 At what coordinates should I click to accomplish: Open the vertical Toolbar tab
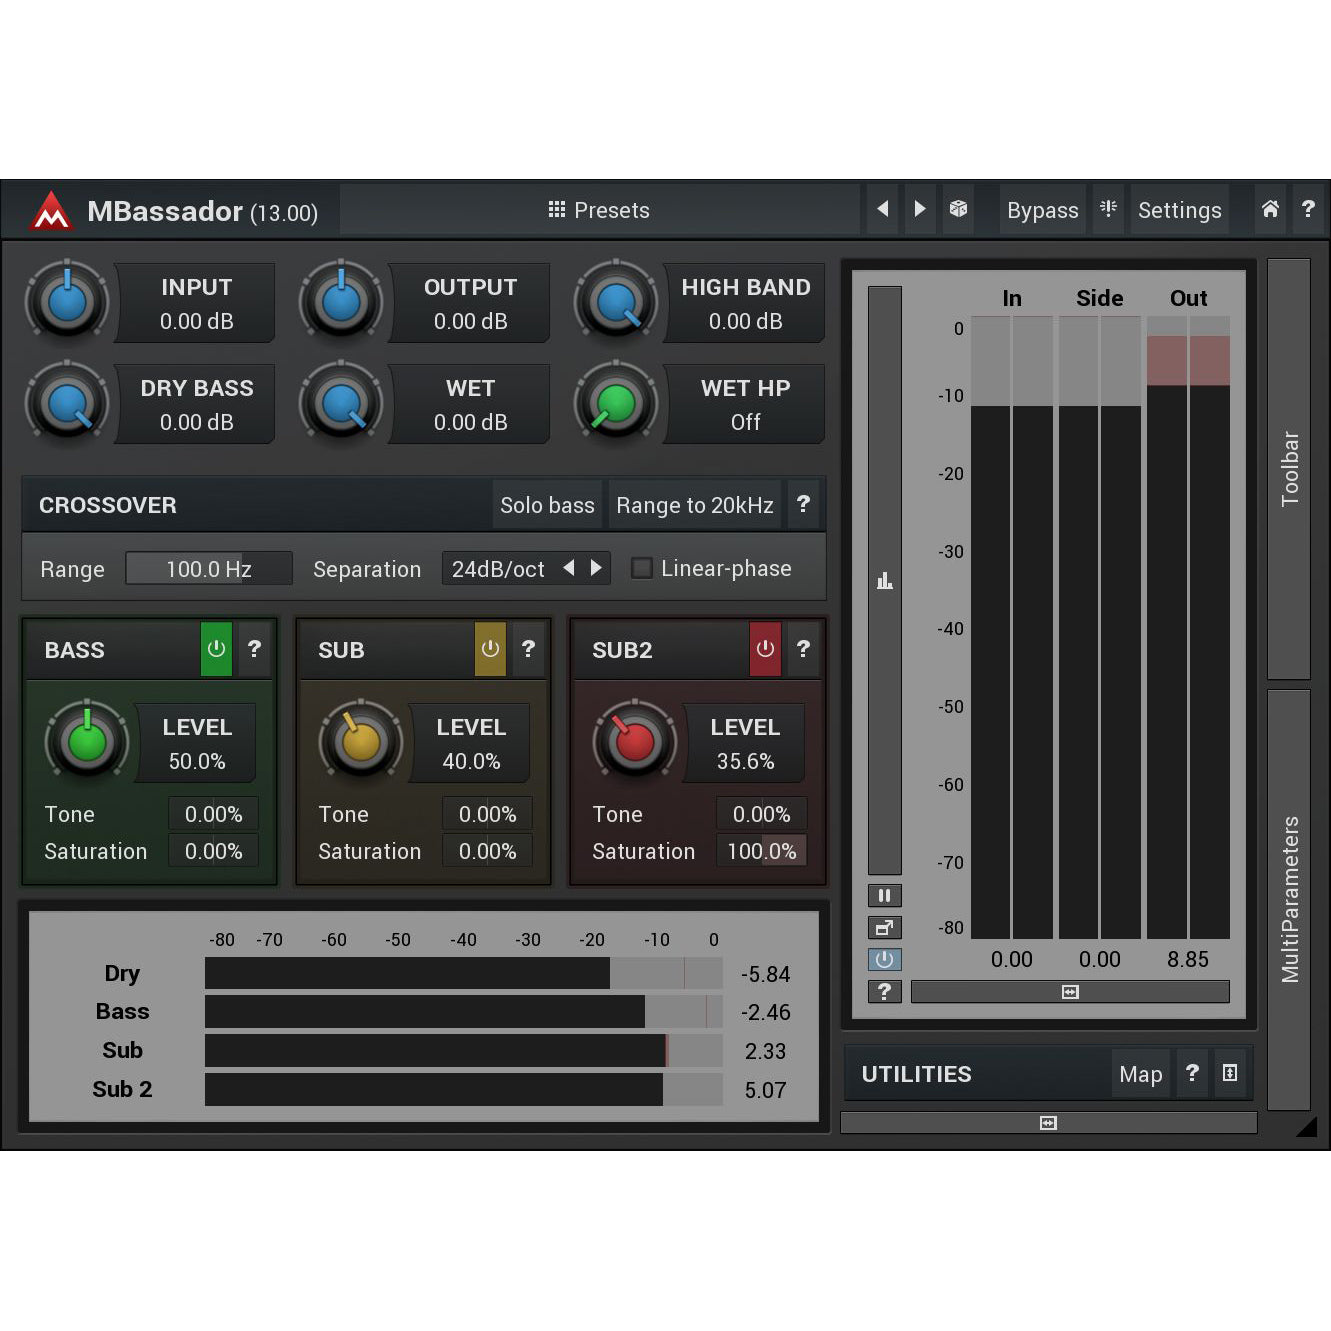click(x=1289, y=468)
